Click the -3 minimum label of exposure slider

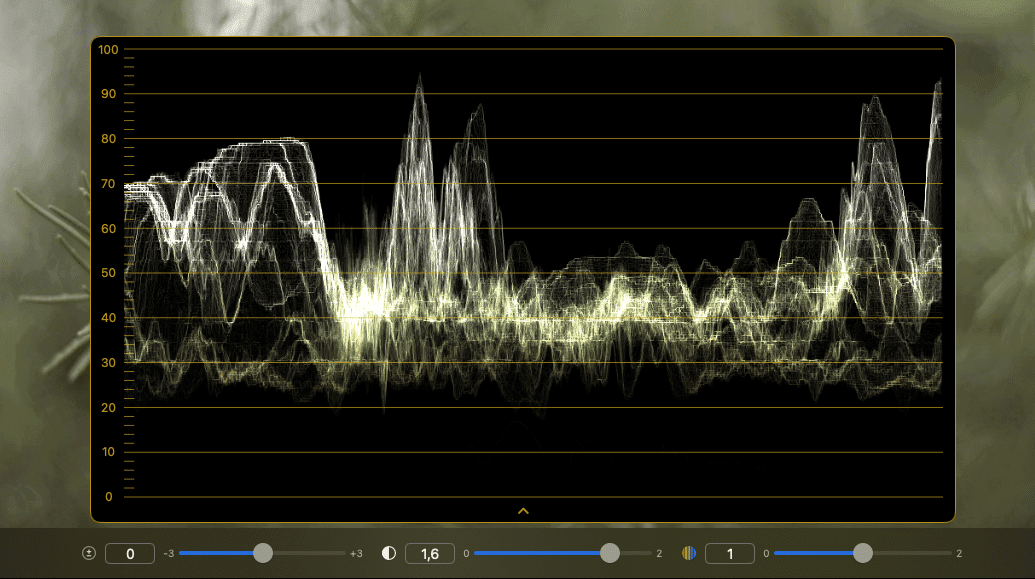pos(169,553)
